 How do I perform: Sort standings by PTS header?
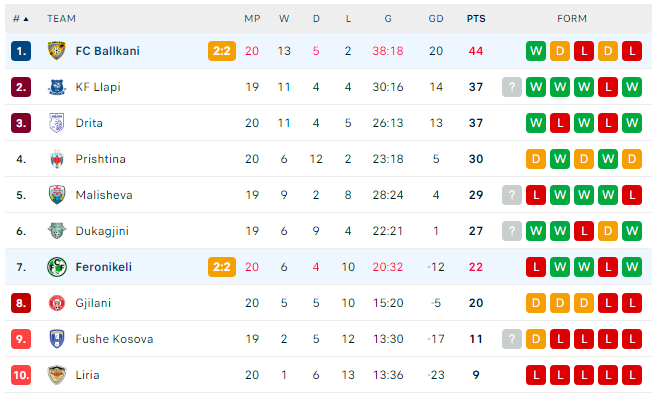(x=476, y=19)
